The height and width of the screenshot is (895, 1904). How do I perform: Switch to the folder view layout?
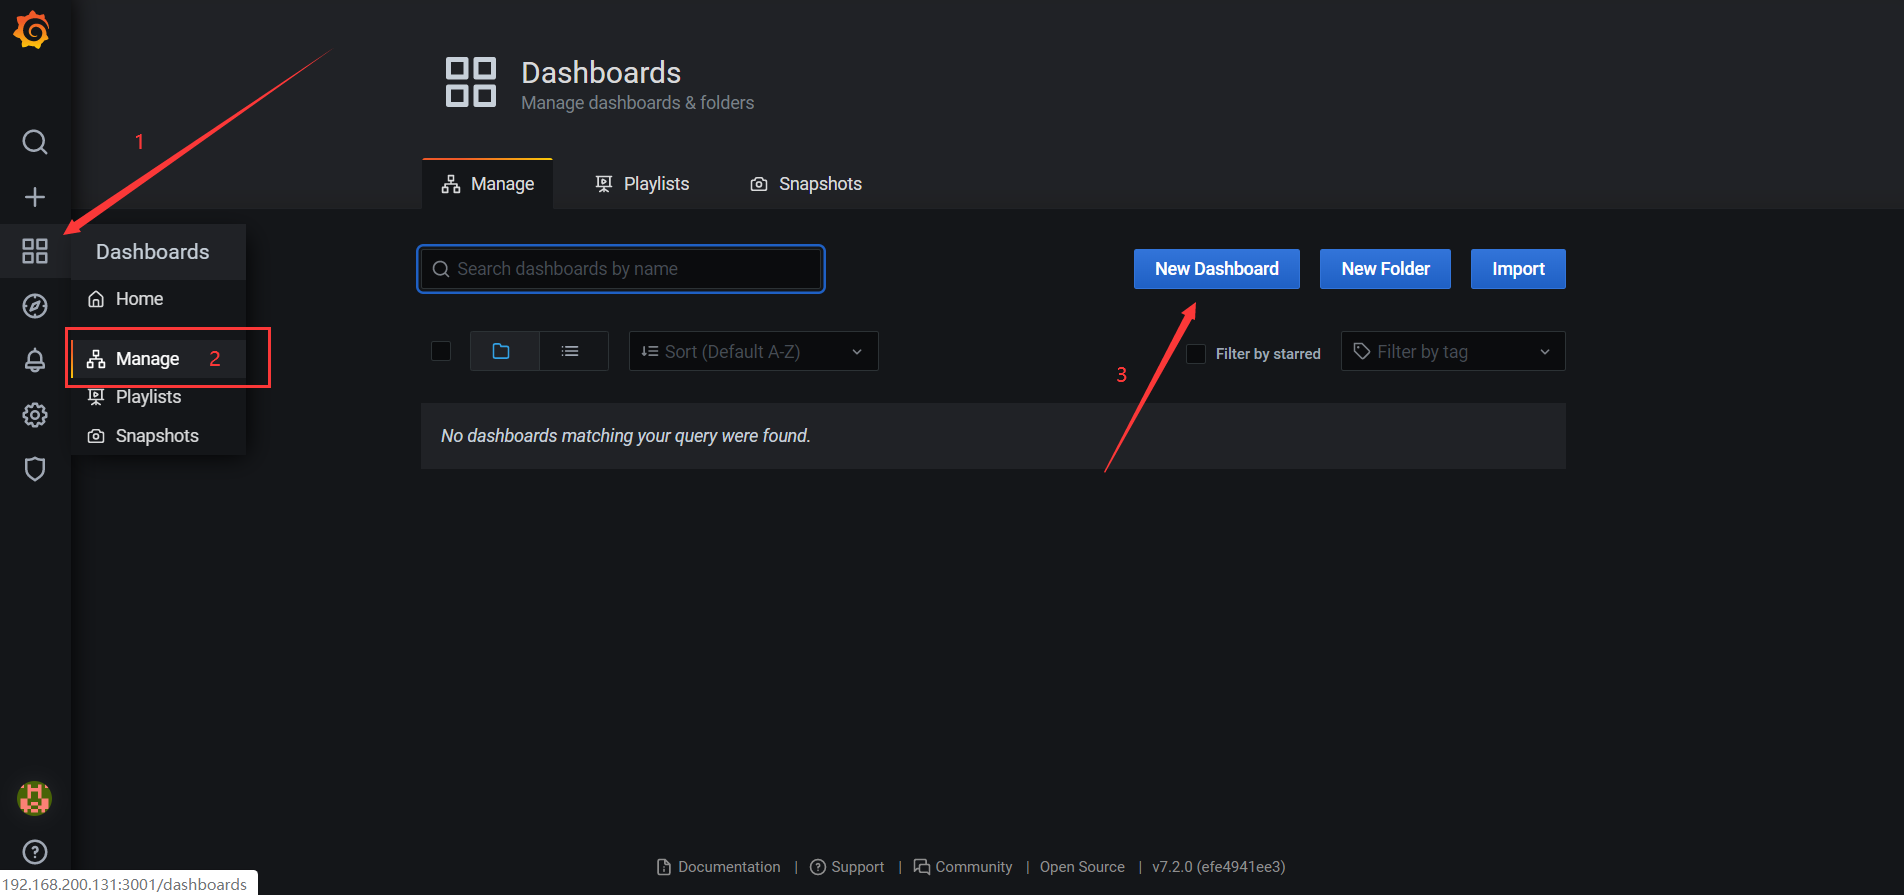[502, 351]
